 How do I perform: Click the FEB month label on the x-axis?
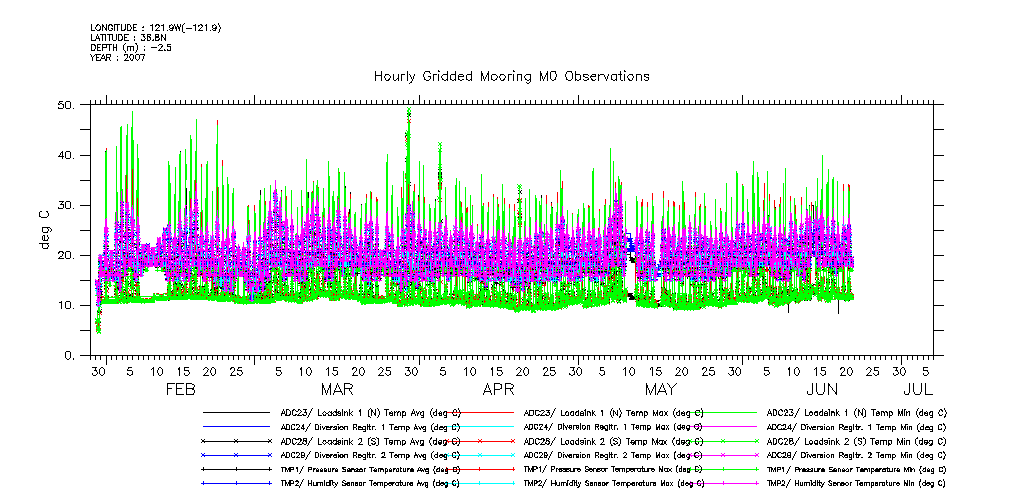pyautogui.click(x=180, y=390)
